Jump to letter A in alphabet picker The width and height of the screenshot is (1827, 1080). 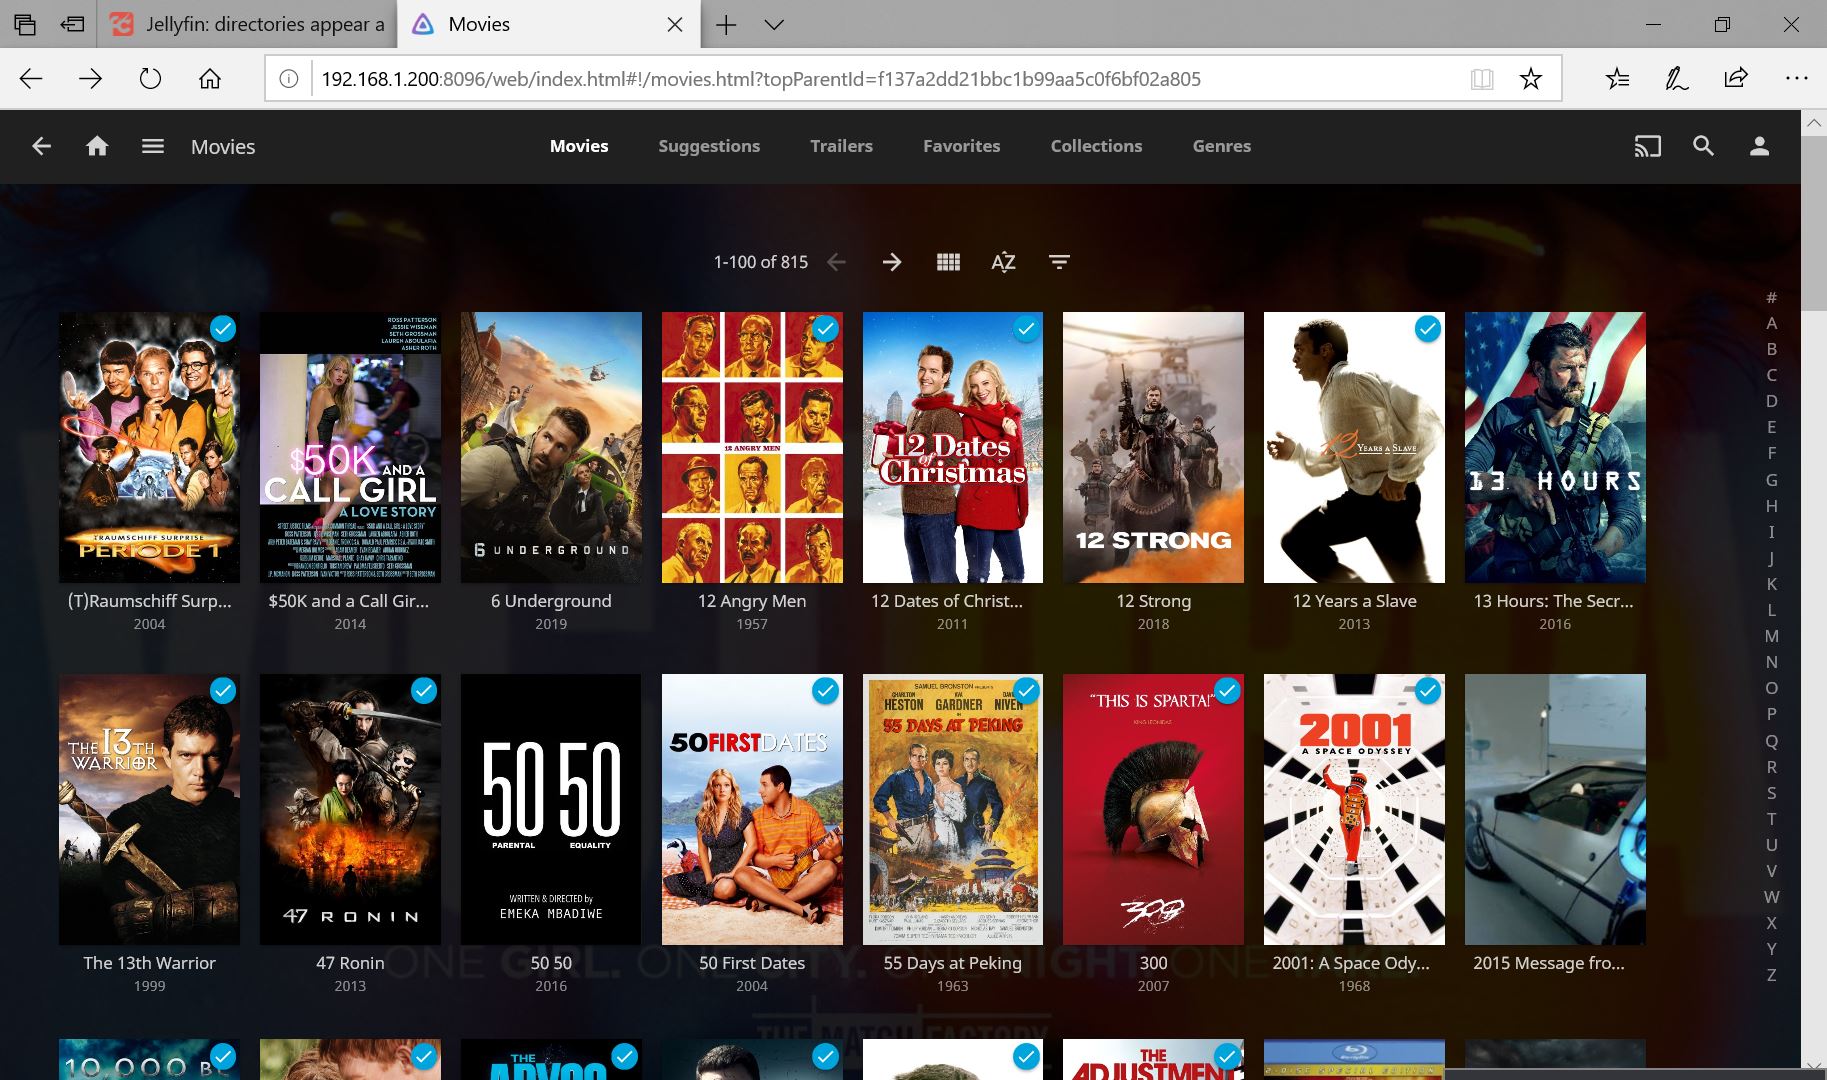[1771, 323]
